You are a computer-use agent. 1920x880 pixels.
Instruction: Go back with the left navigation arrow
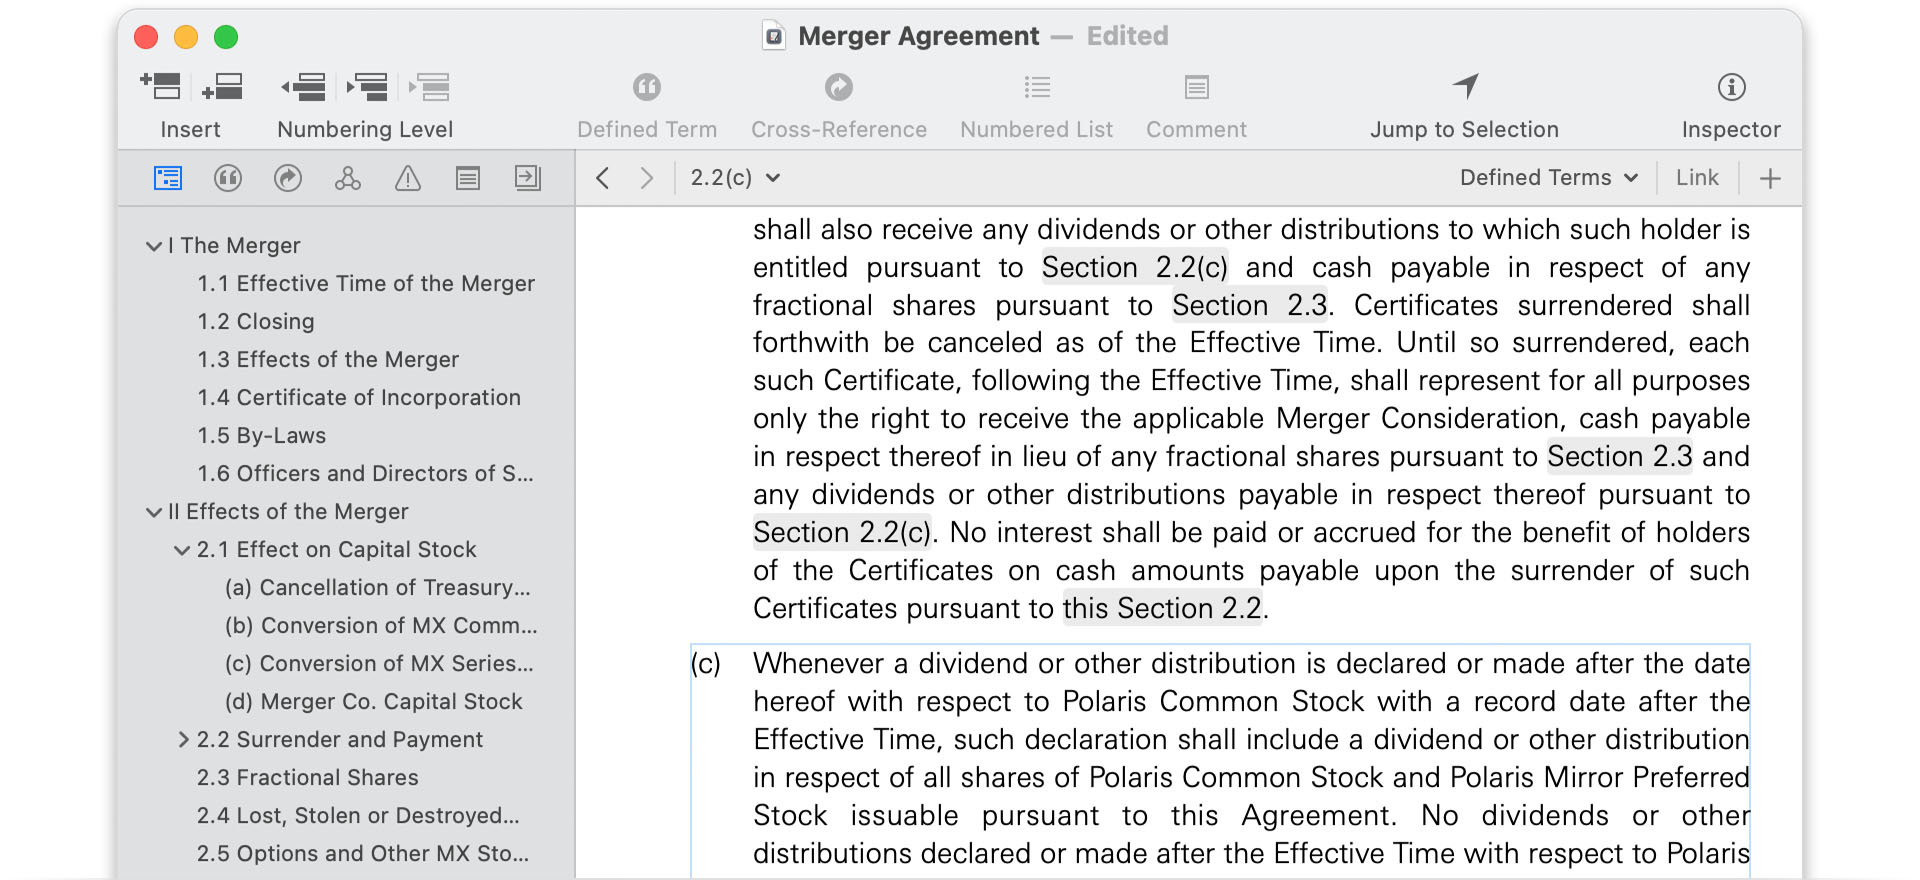point(602,178)
